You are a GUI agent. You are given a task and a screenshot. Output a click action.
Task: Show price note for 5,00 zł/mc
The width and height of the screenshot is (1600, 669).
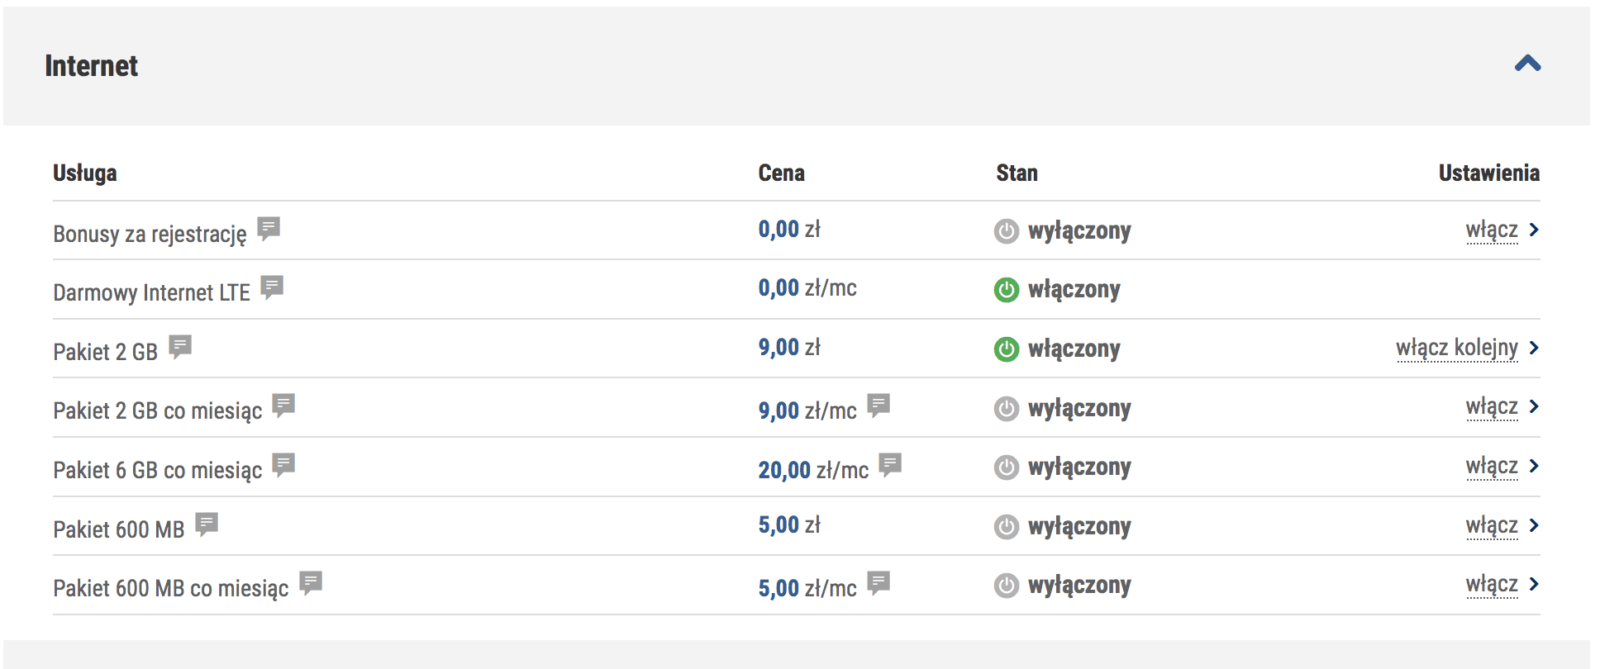879,582
